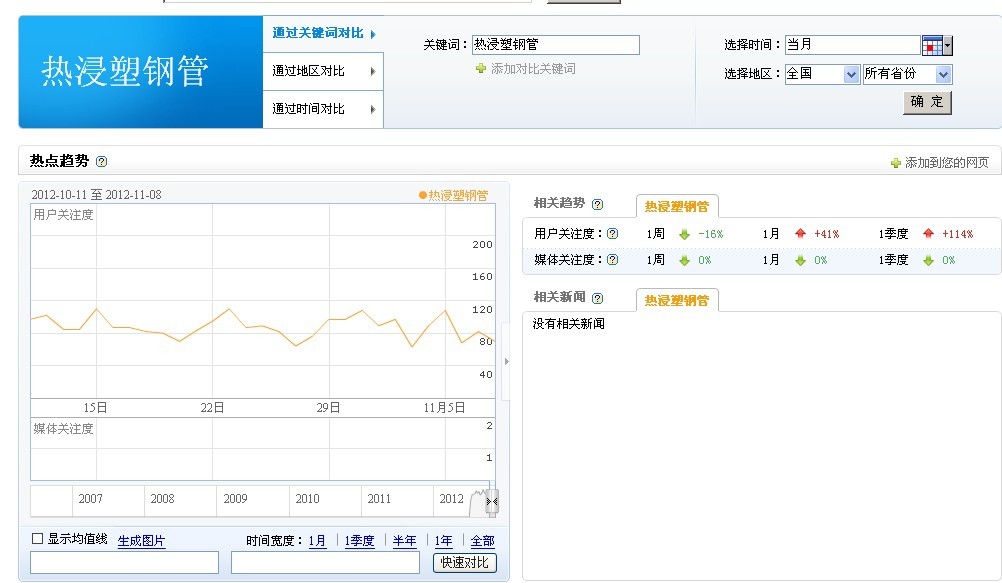Set time width to 1季度

coord(359,541)
